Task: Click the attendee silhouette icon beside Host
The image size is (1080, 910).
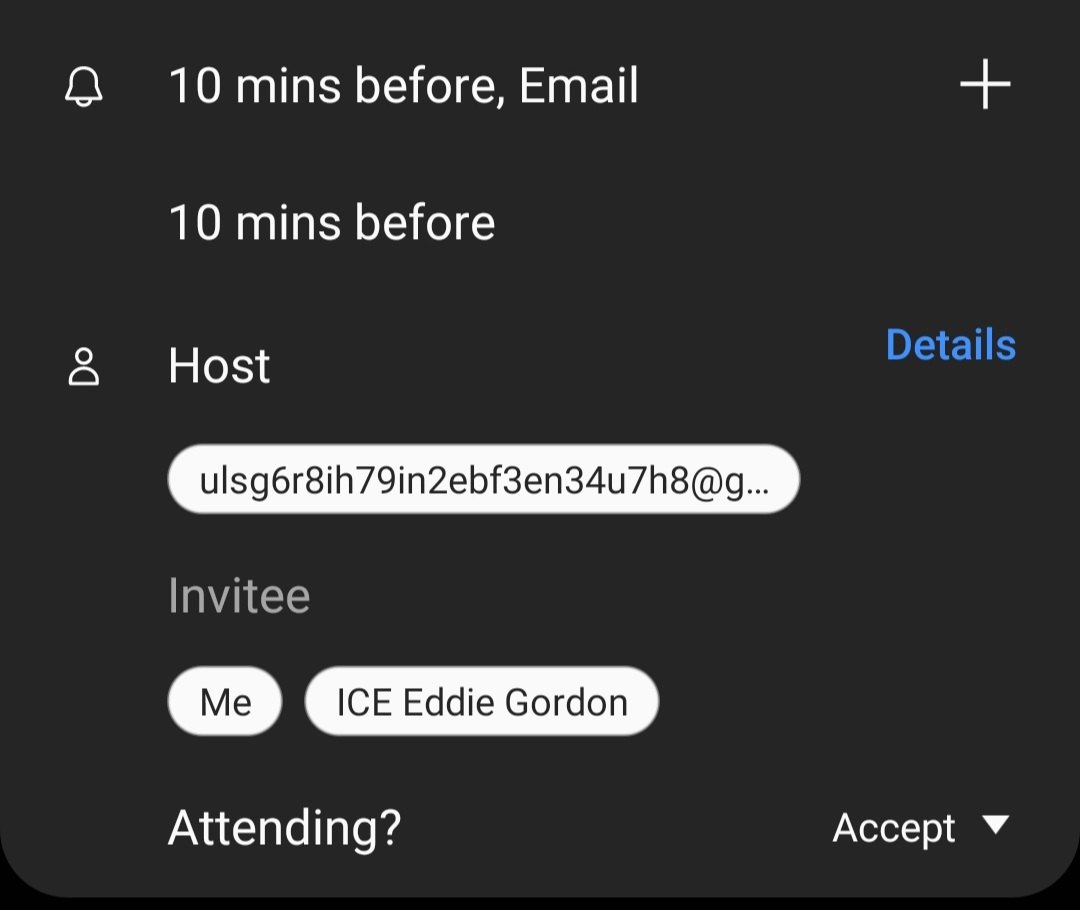Action: pos(85,365)
